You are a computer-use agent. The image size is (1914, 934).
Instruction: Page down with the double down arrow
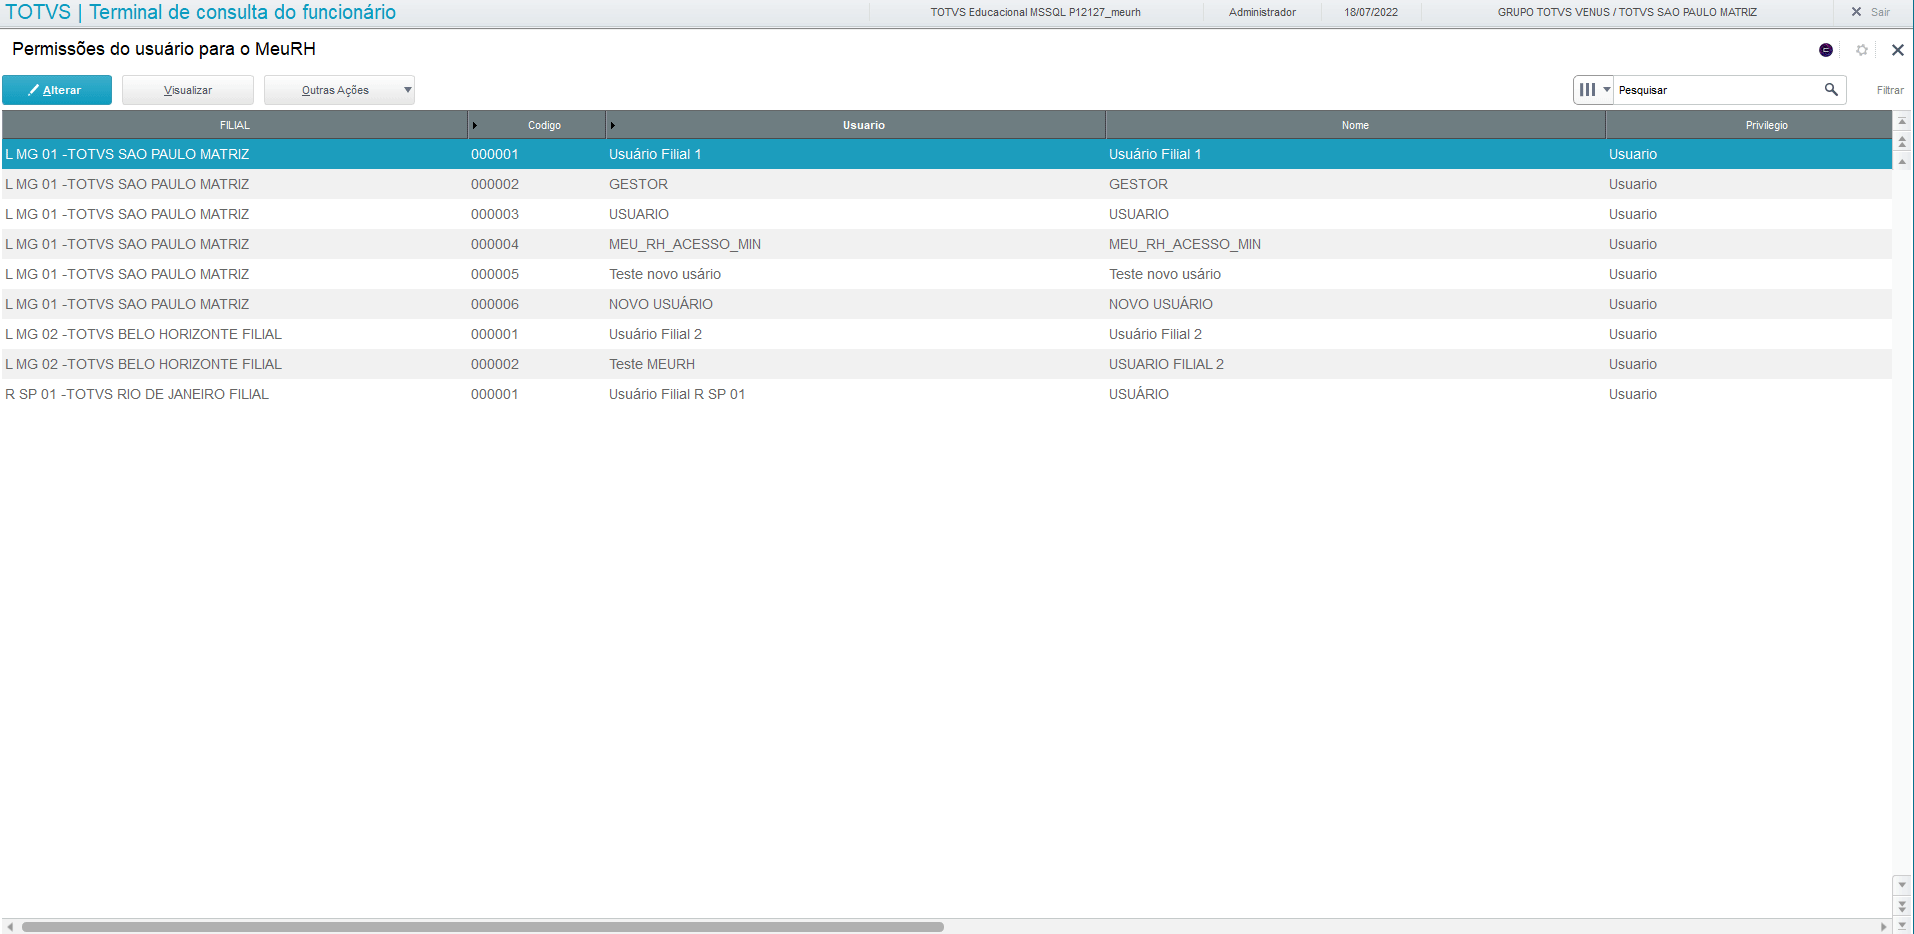pos(1902,905)
